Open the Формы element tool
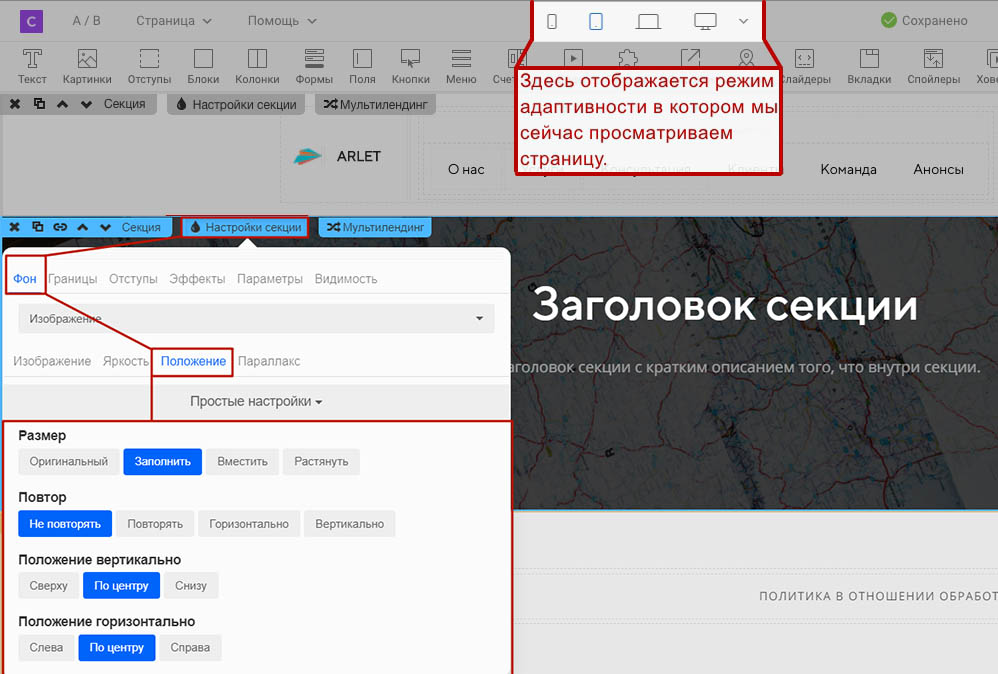998x674 pixels. point(314,66)
